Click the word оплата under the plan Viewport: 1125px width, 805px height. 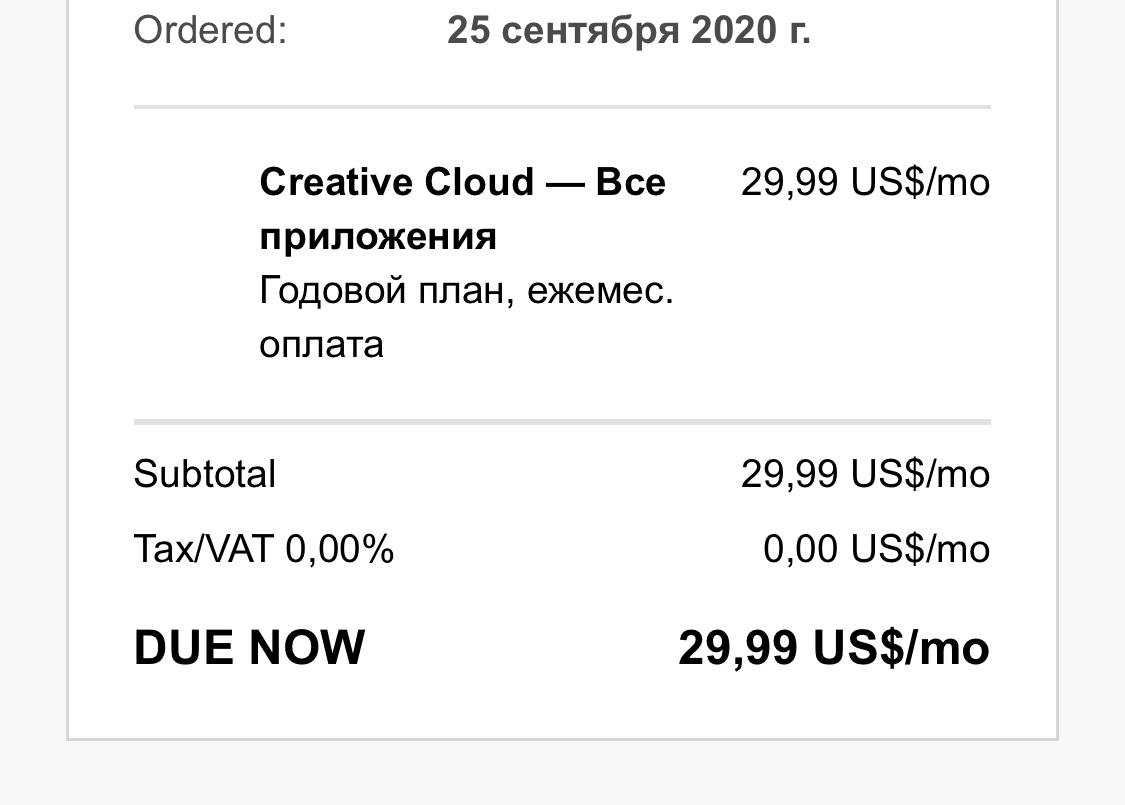coord(321,345)
